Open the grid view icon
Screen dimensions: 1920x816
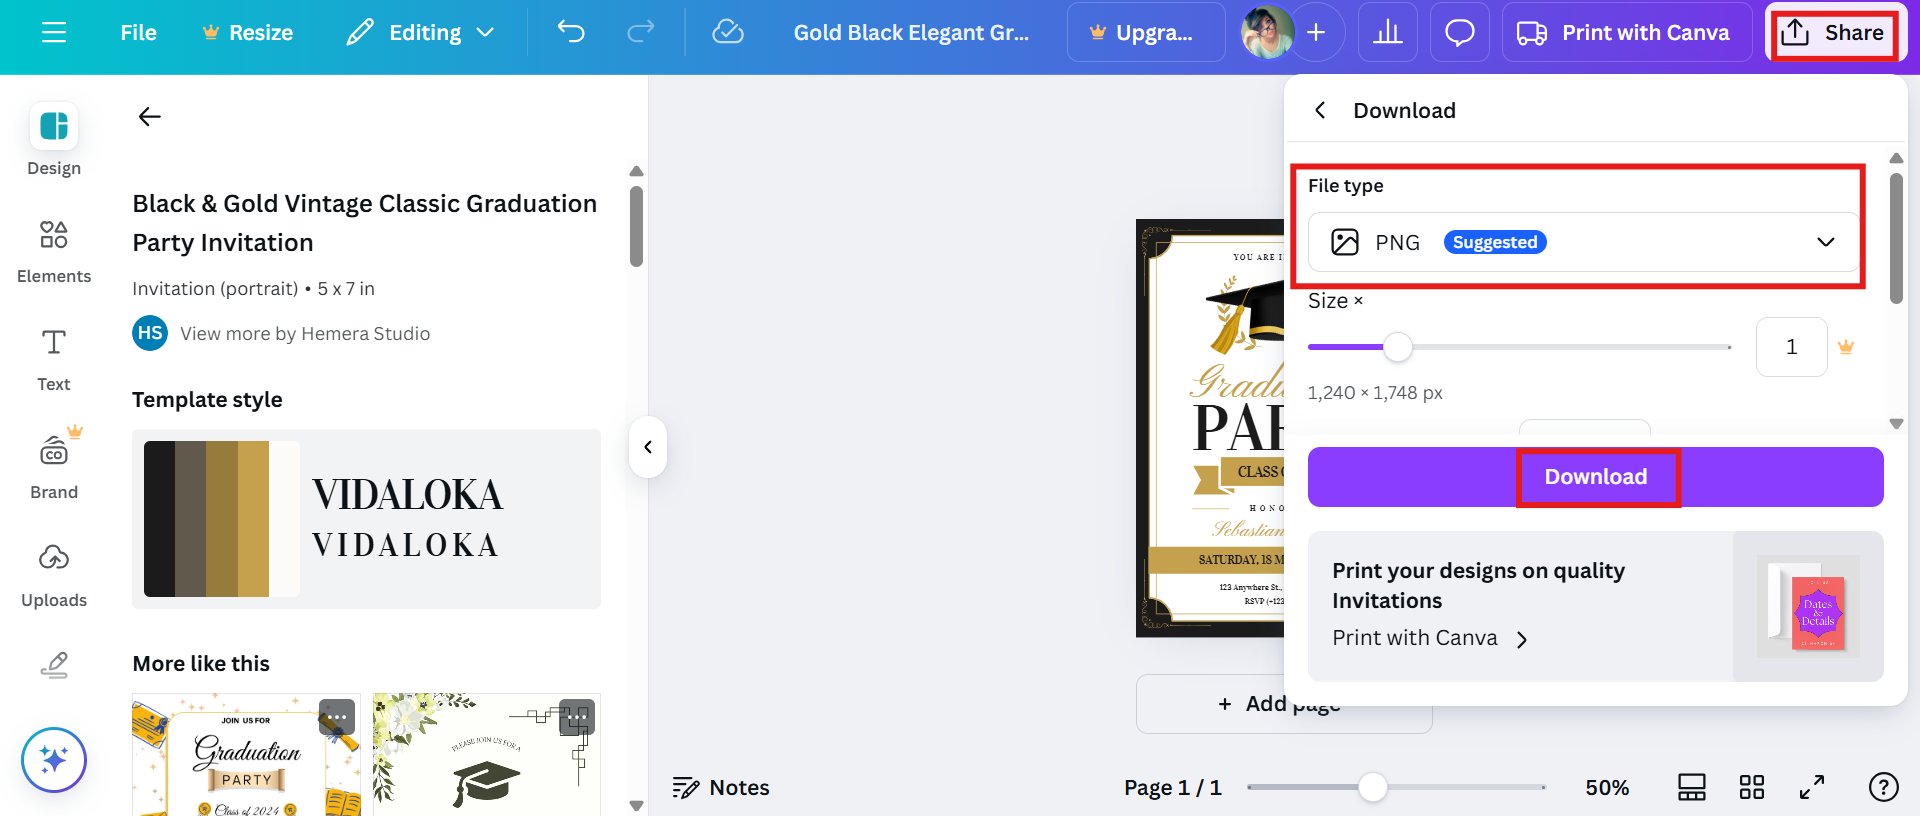[1752, 788]
